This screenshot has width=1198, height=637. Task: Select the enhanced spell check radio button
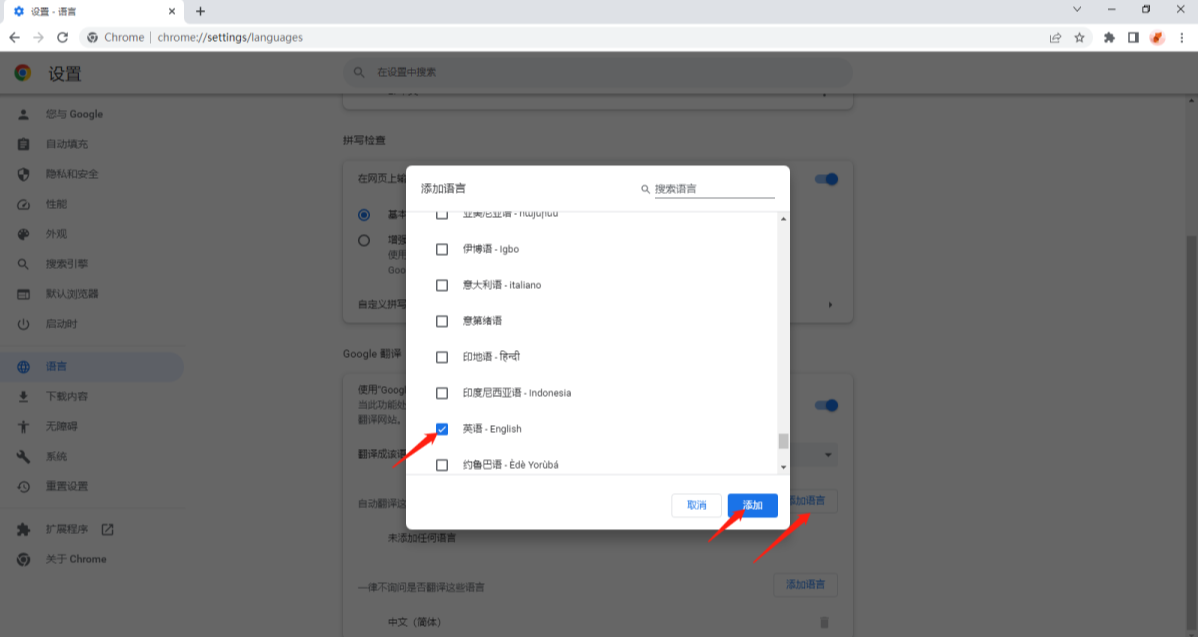coord(364,240)
